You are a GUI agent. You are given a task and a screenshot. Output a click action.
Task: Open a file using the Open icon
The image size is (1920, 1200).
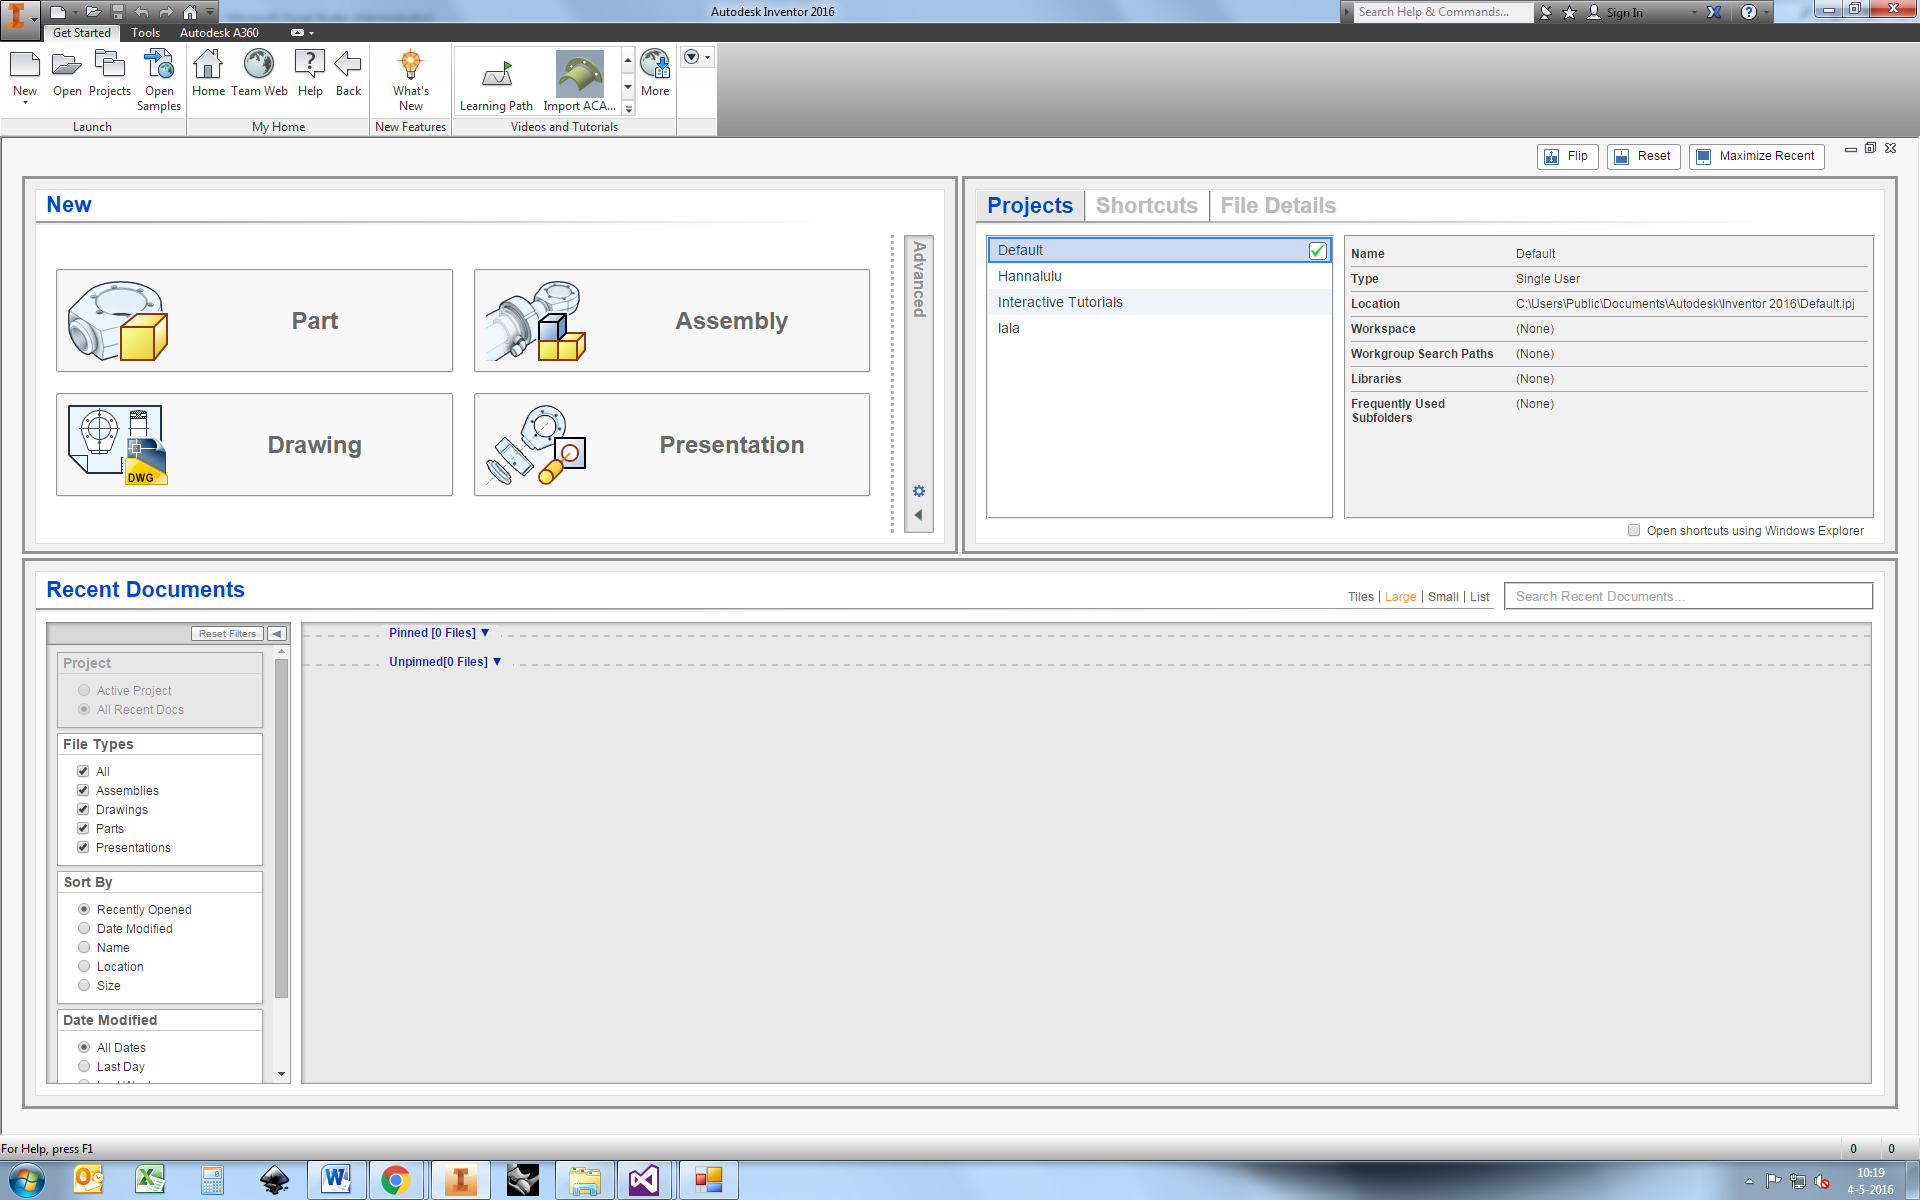click(67, 66)
